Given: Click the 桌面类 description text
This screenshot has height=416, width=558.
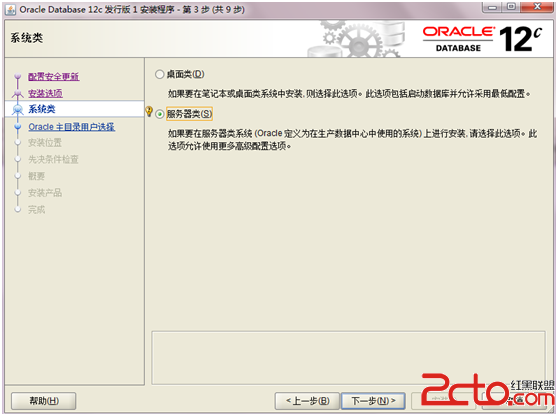Looking at the screenshot, I should pyautogui.click(x=349, y=94).
